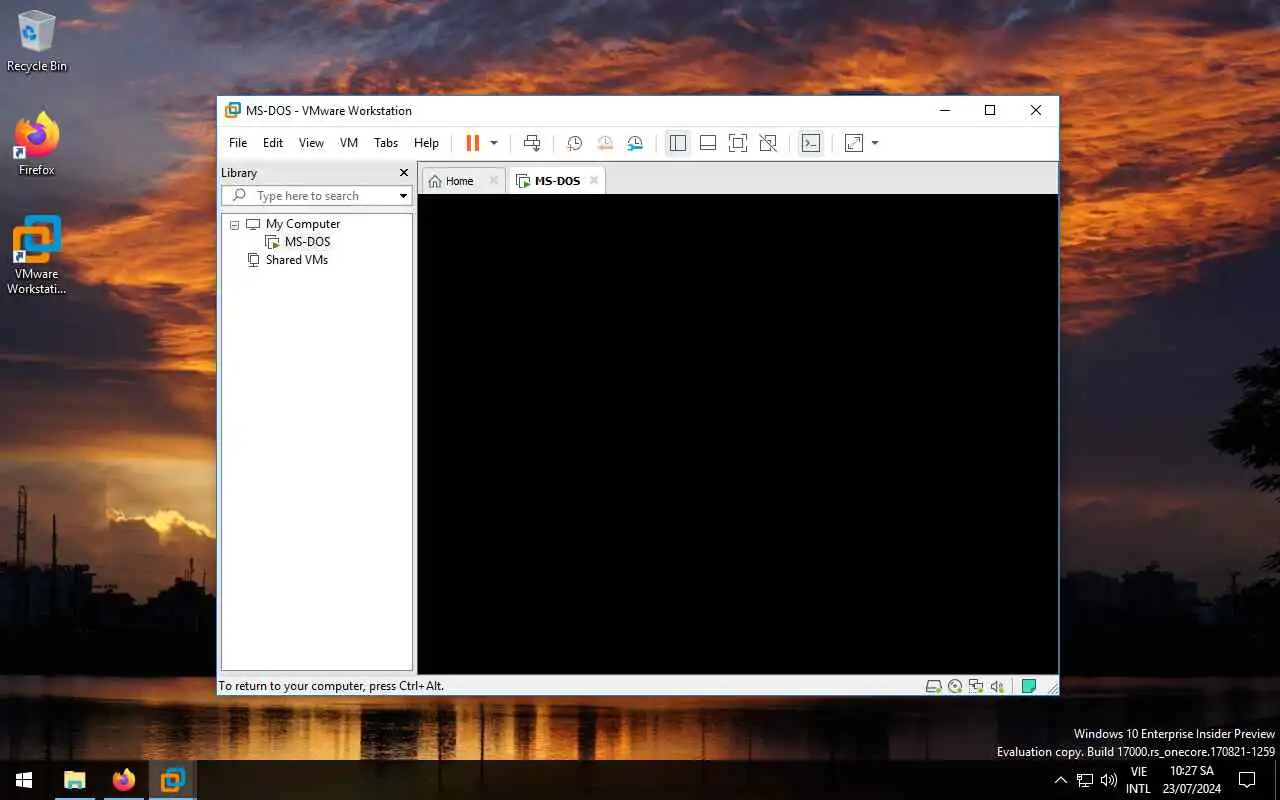Open the Windows Start menu
This screenshot has height=800, width=1280.
click(24, 780)
